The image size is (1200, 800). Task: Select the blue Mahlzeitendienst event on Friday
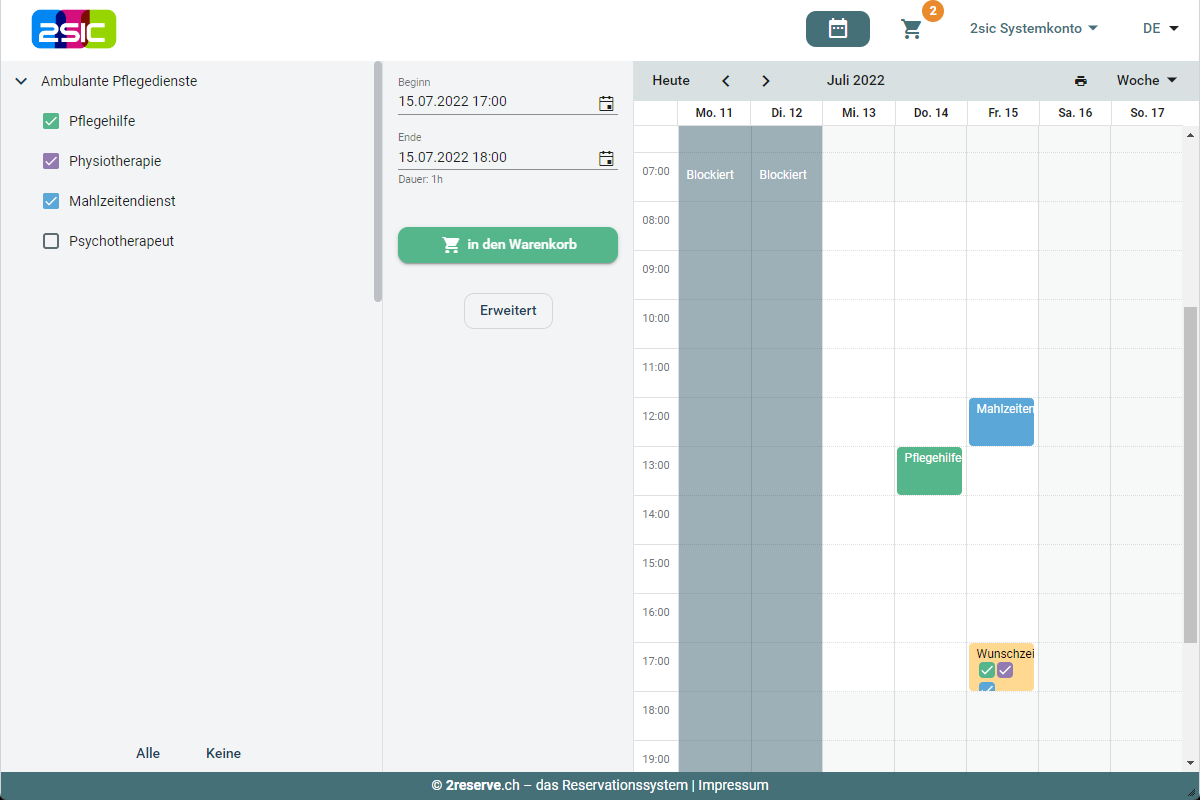click(x=1001, y=422)
